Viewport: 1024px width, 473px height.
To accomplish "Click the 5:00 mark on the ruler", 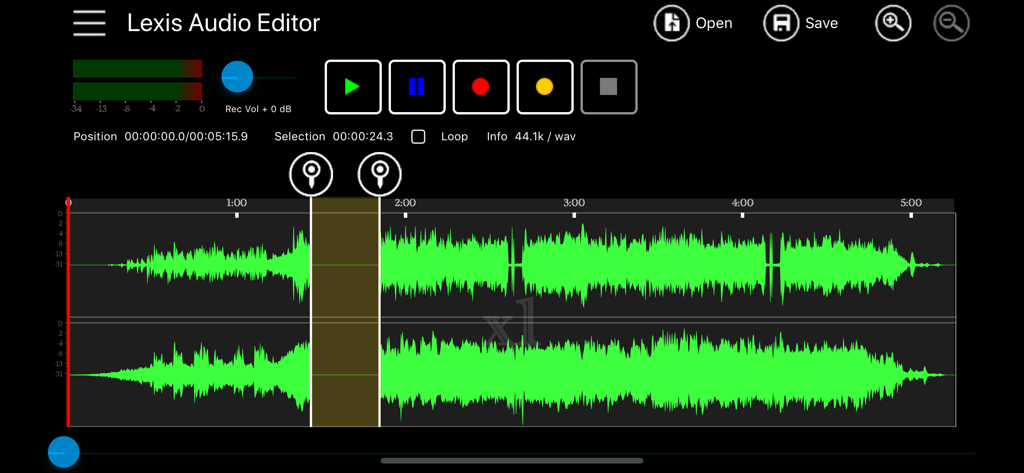I will pos(911,203).
